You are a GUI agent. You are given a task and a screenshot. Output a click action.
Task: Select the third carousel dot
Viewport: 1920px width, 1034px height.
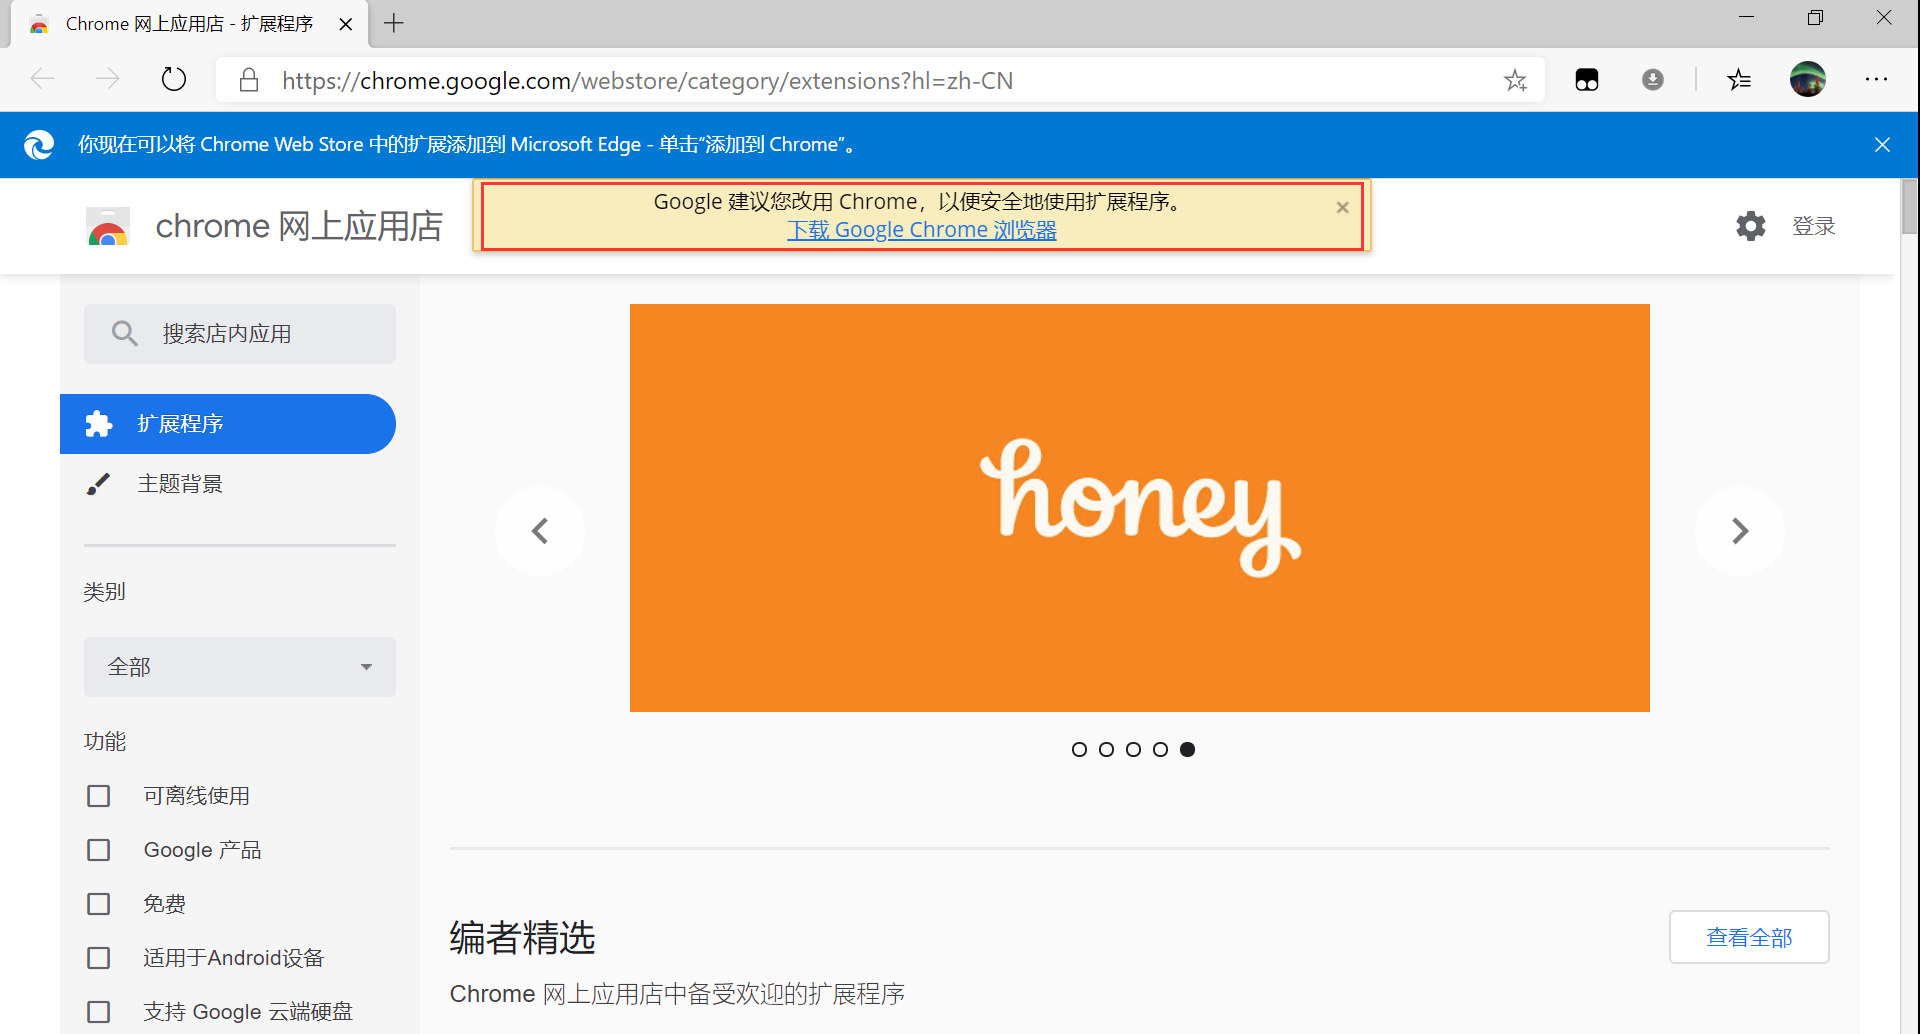(1133, 749)
